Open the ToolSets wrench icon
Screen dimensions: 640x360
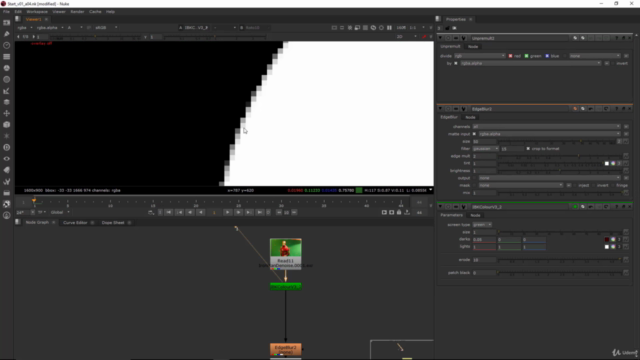click(x=7, y=181)
